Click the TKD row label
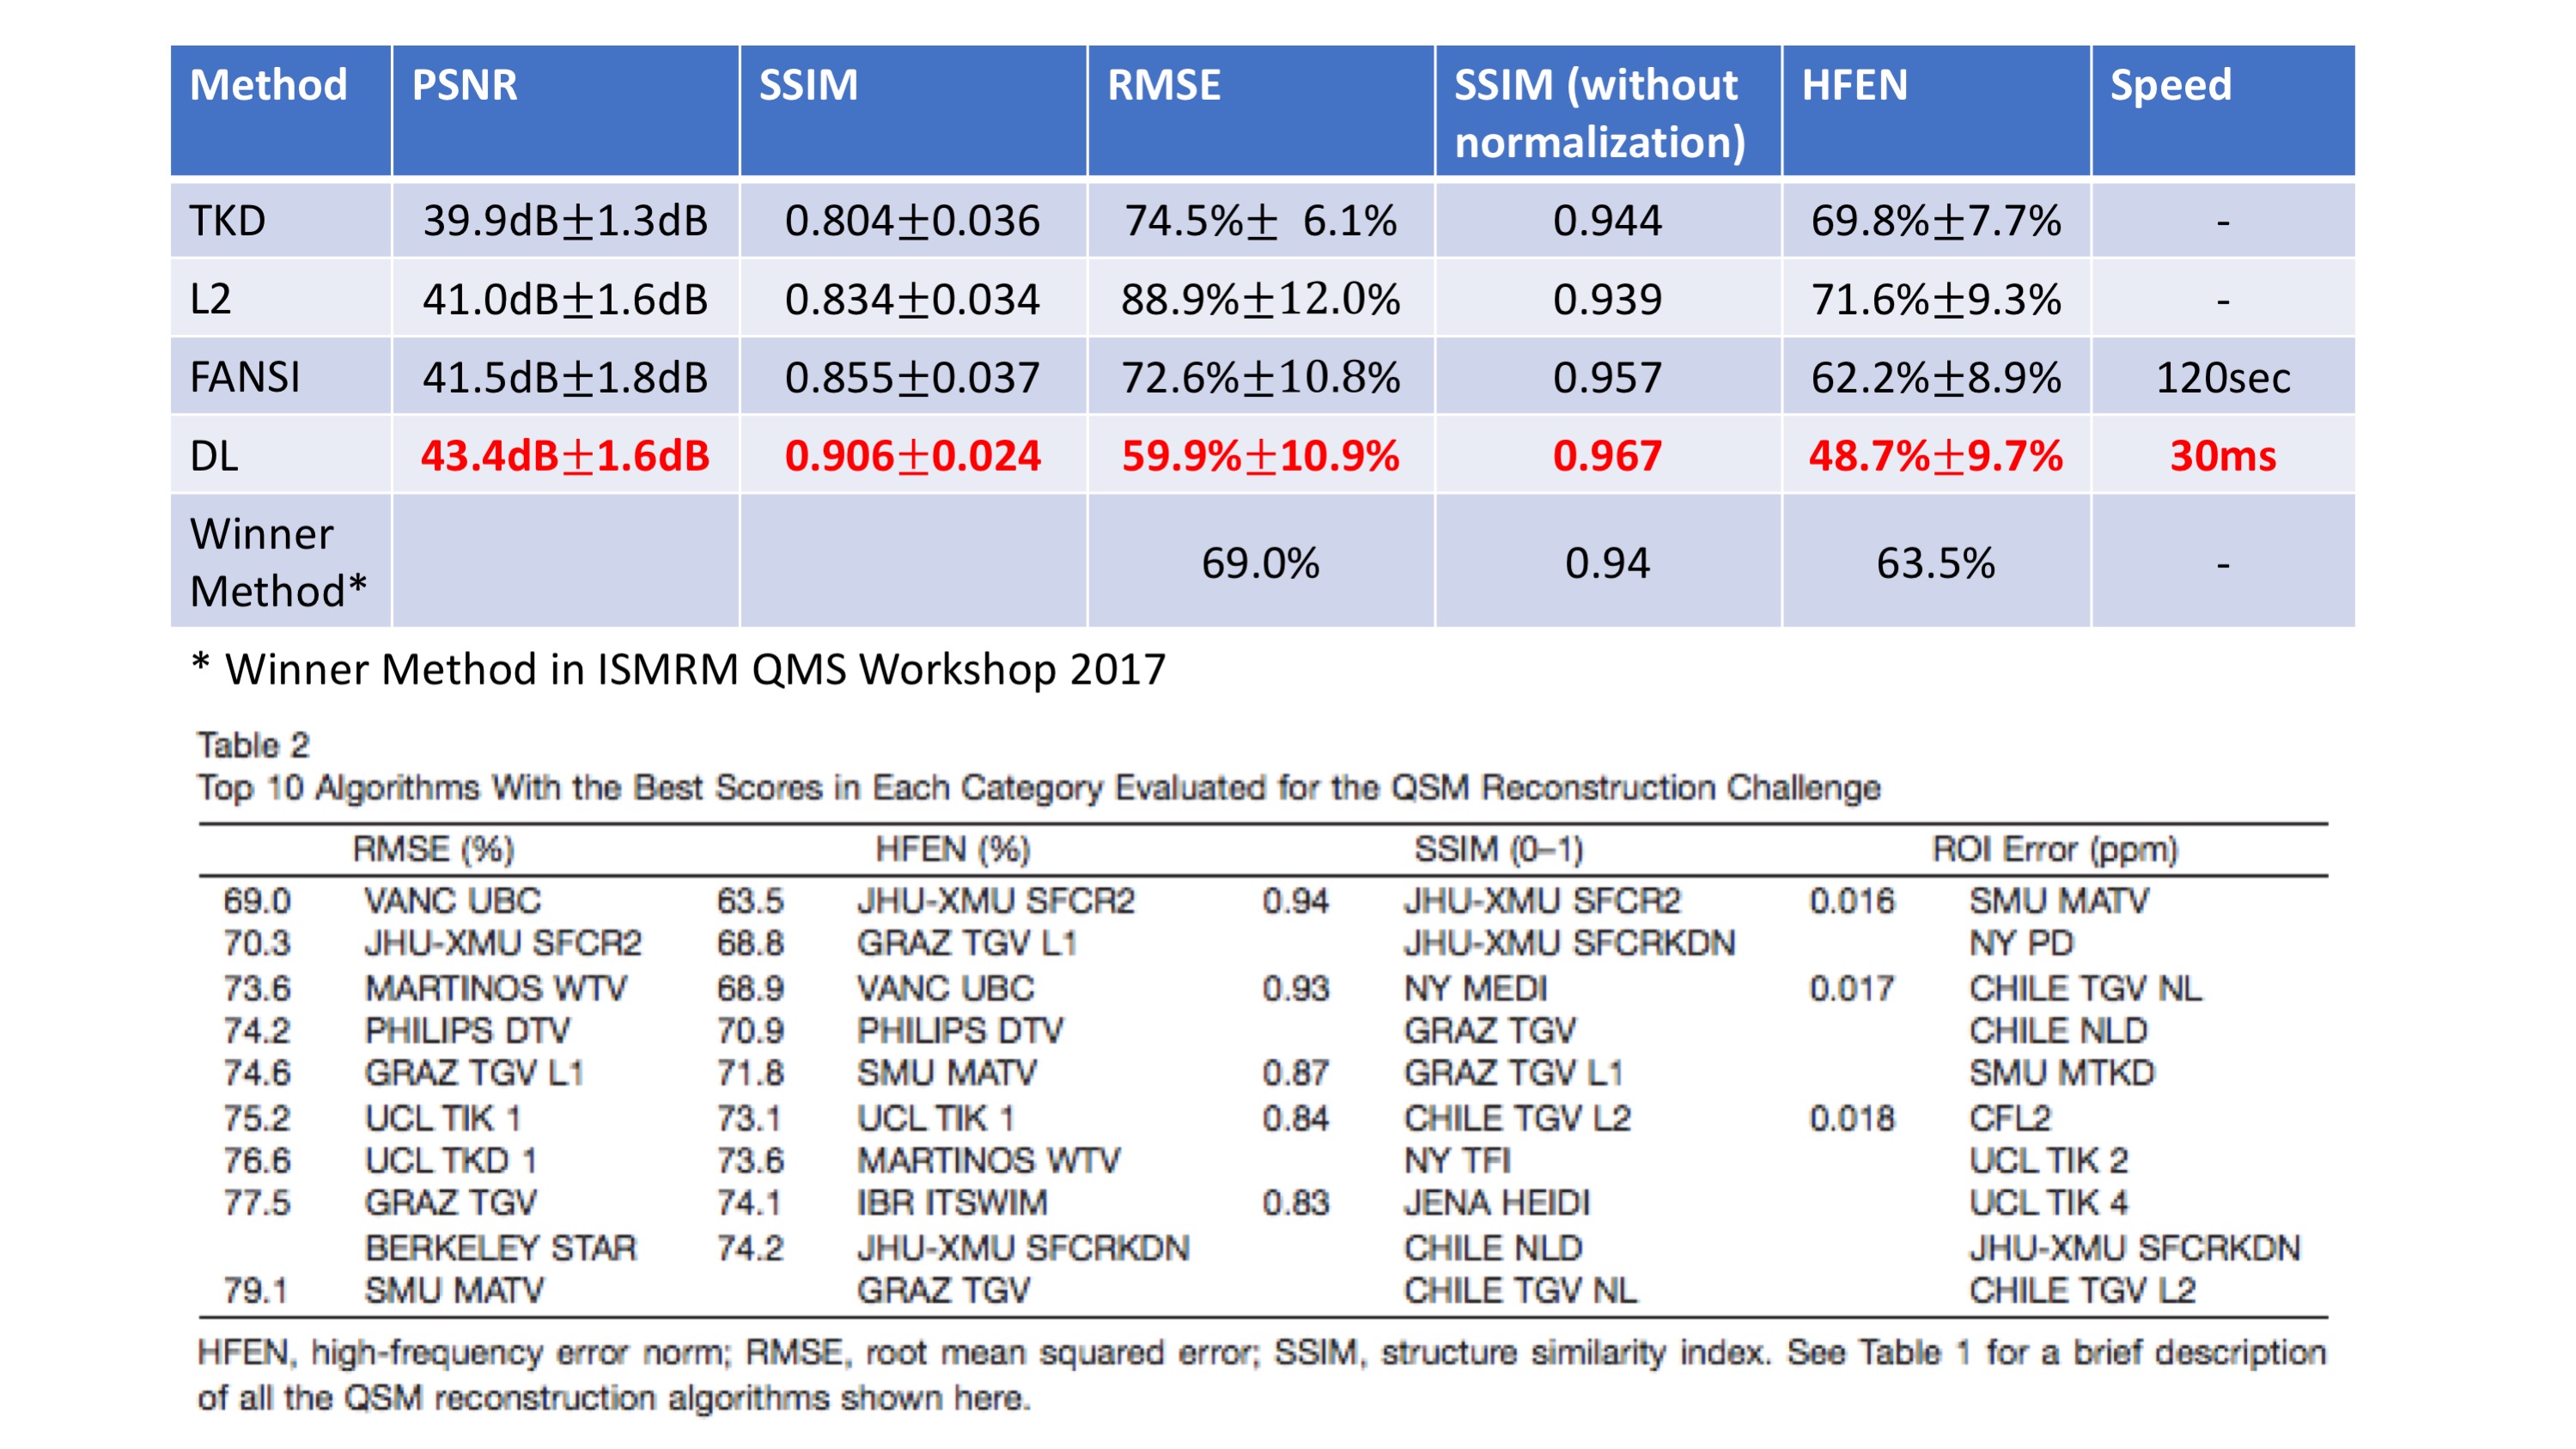The height and width of the screenshot is (1449, 2576). 228,221
